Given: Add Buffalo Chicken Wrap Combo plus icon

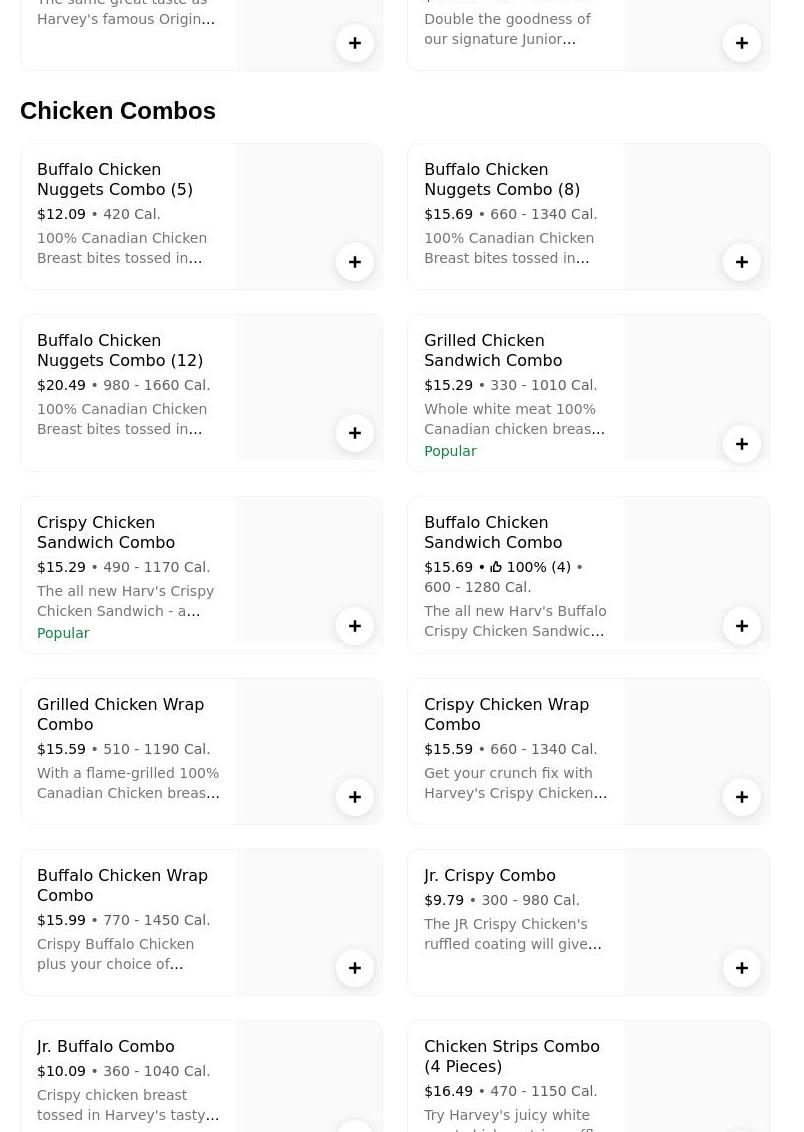Looking at the screenshot, I should tap(355, 968).
